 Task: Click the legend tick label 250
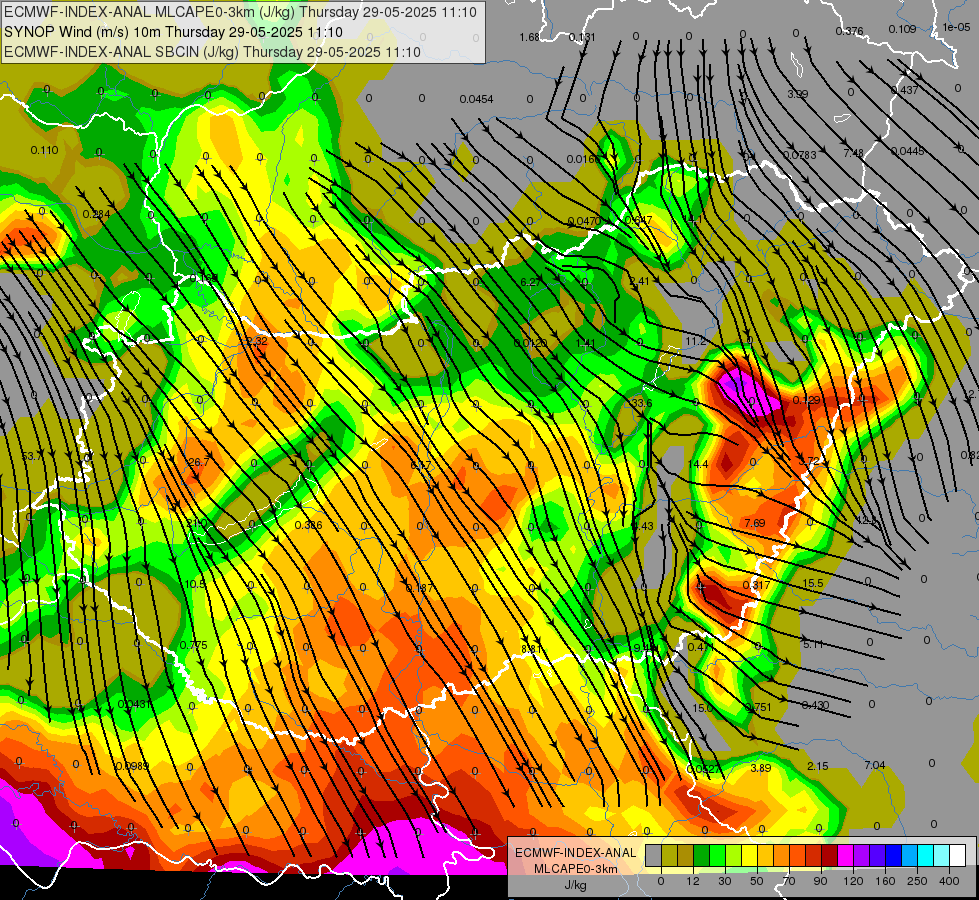[x=917, y=881]
